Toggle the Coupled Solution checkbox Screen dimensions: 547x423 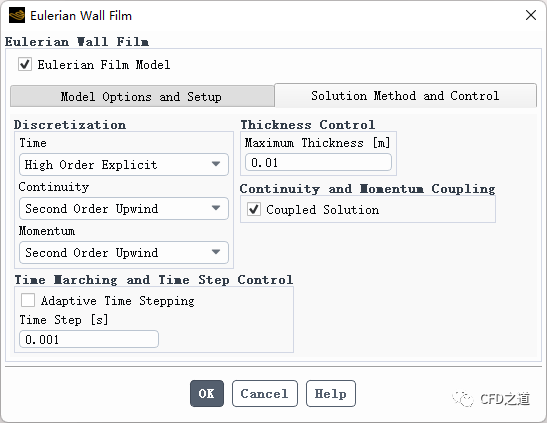coord(254,209)
